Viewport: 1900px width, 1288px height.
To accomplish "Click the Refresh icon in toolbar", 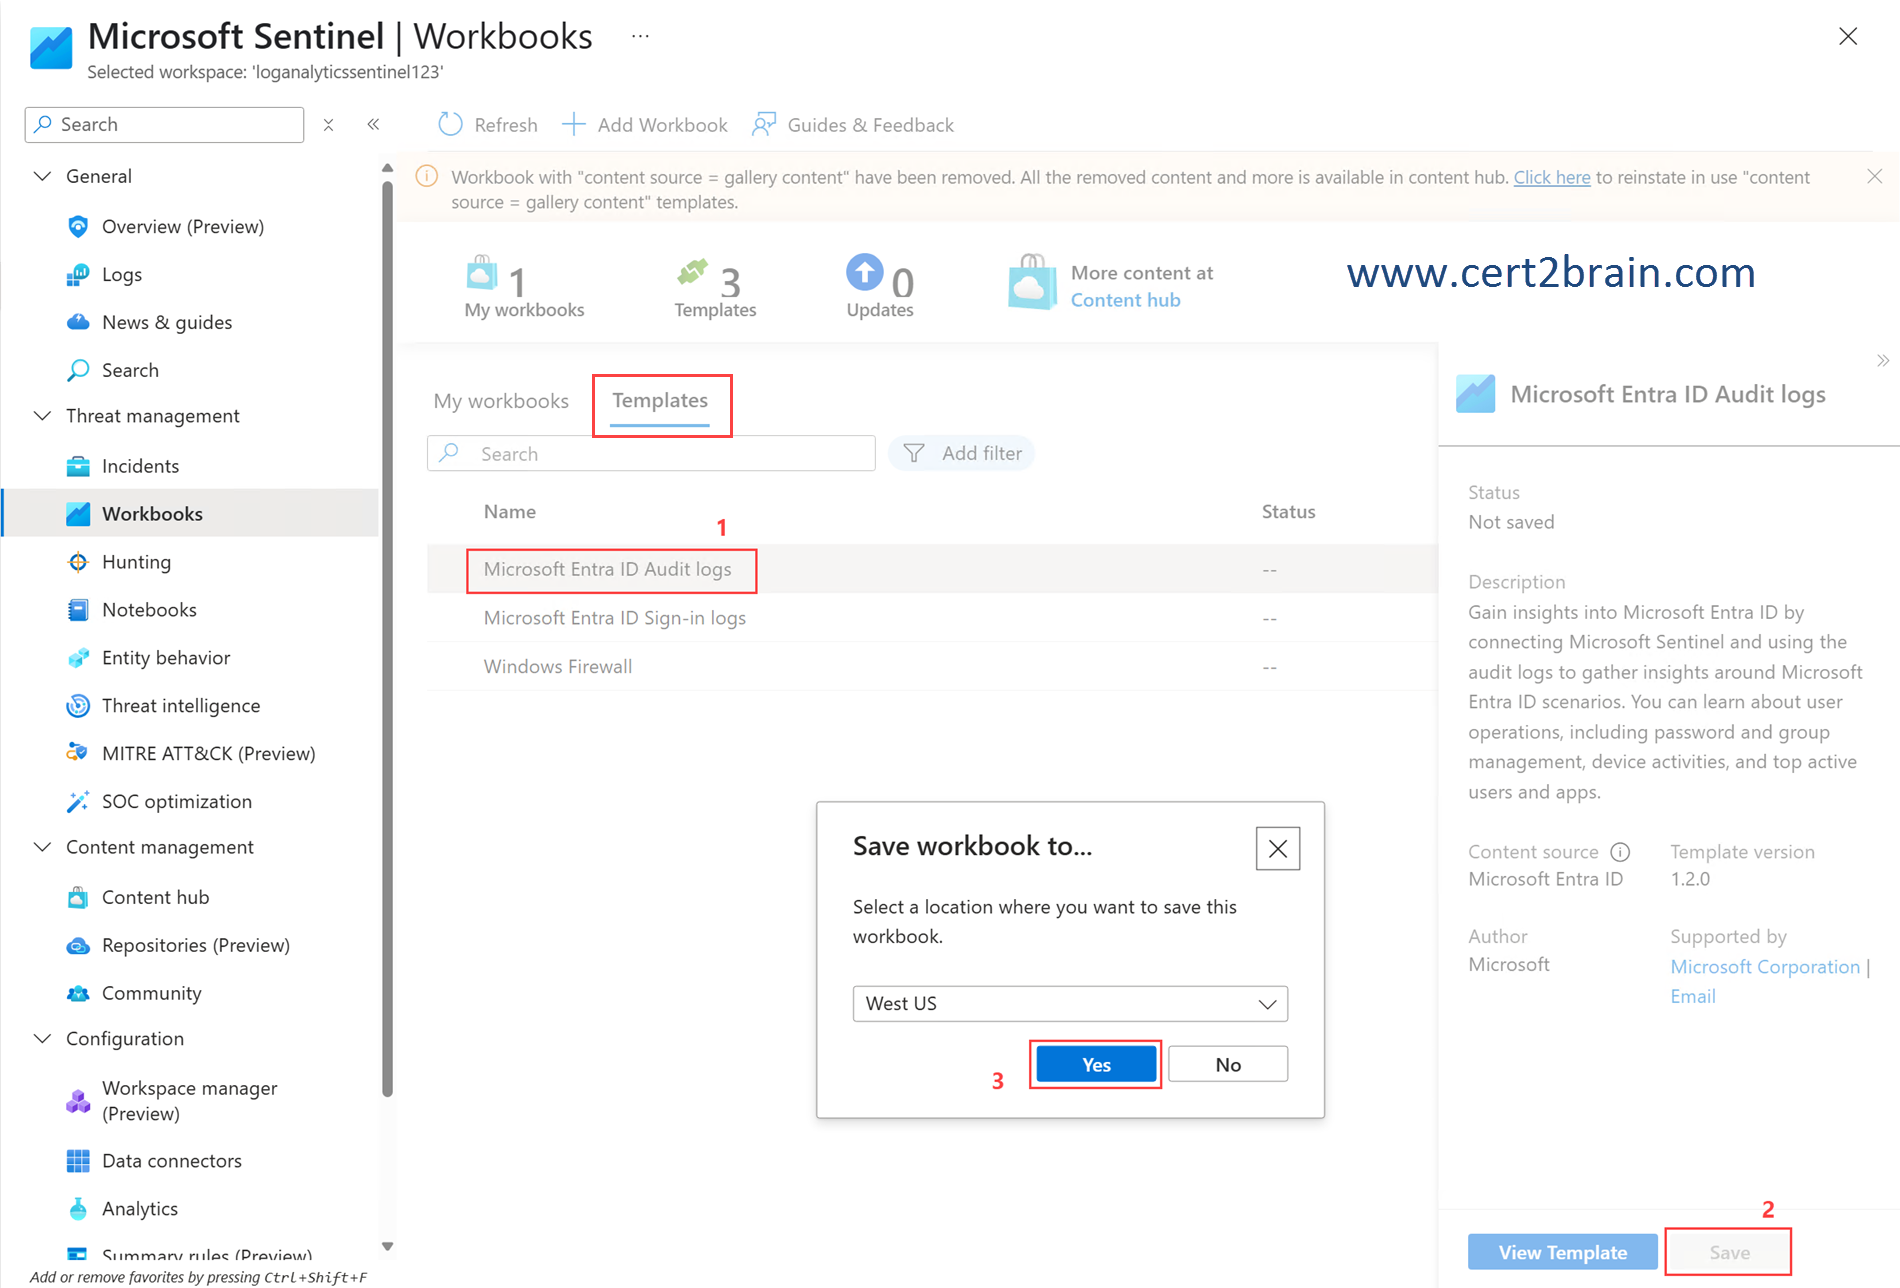I will (451, 124).
